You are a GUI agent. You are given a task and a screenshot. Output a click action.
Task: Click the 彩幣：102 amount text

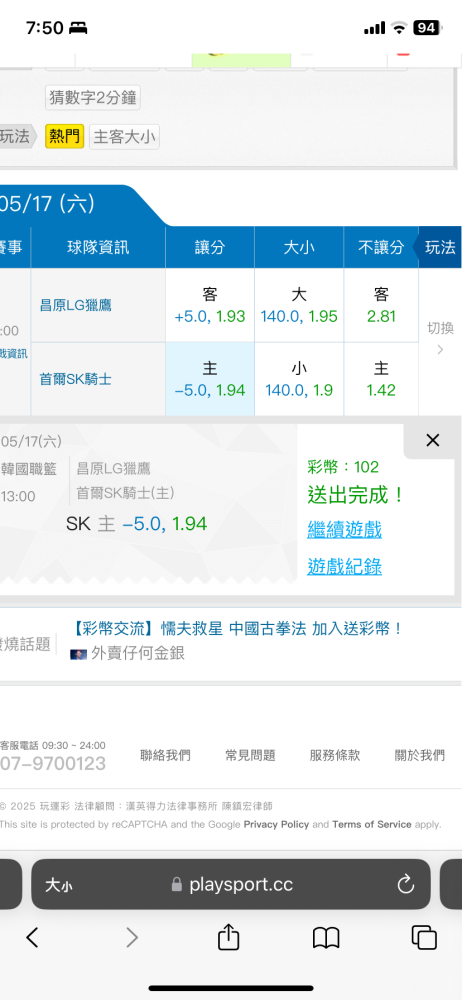pyautogui.click(x=343, y=467)
